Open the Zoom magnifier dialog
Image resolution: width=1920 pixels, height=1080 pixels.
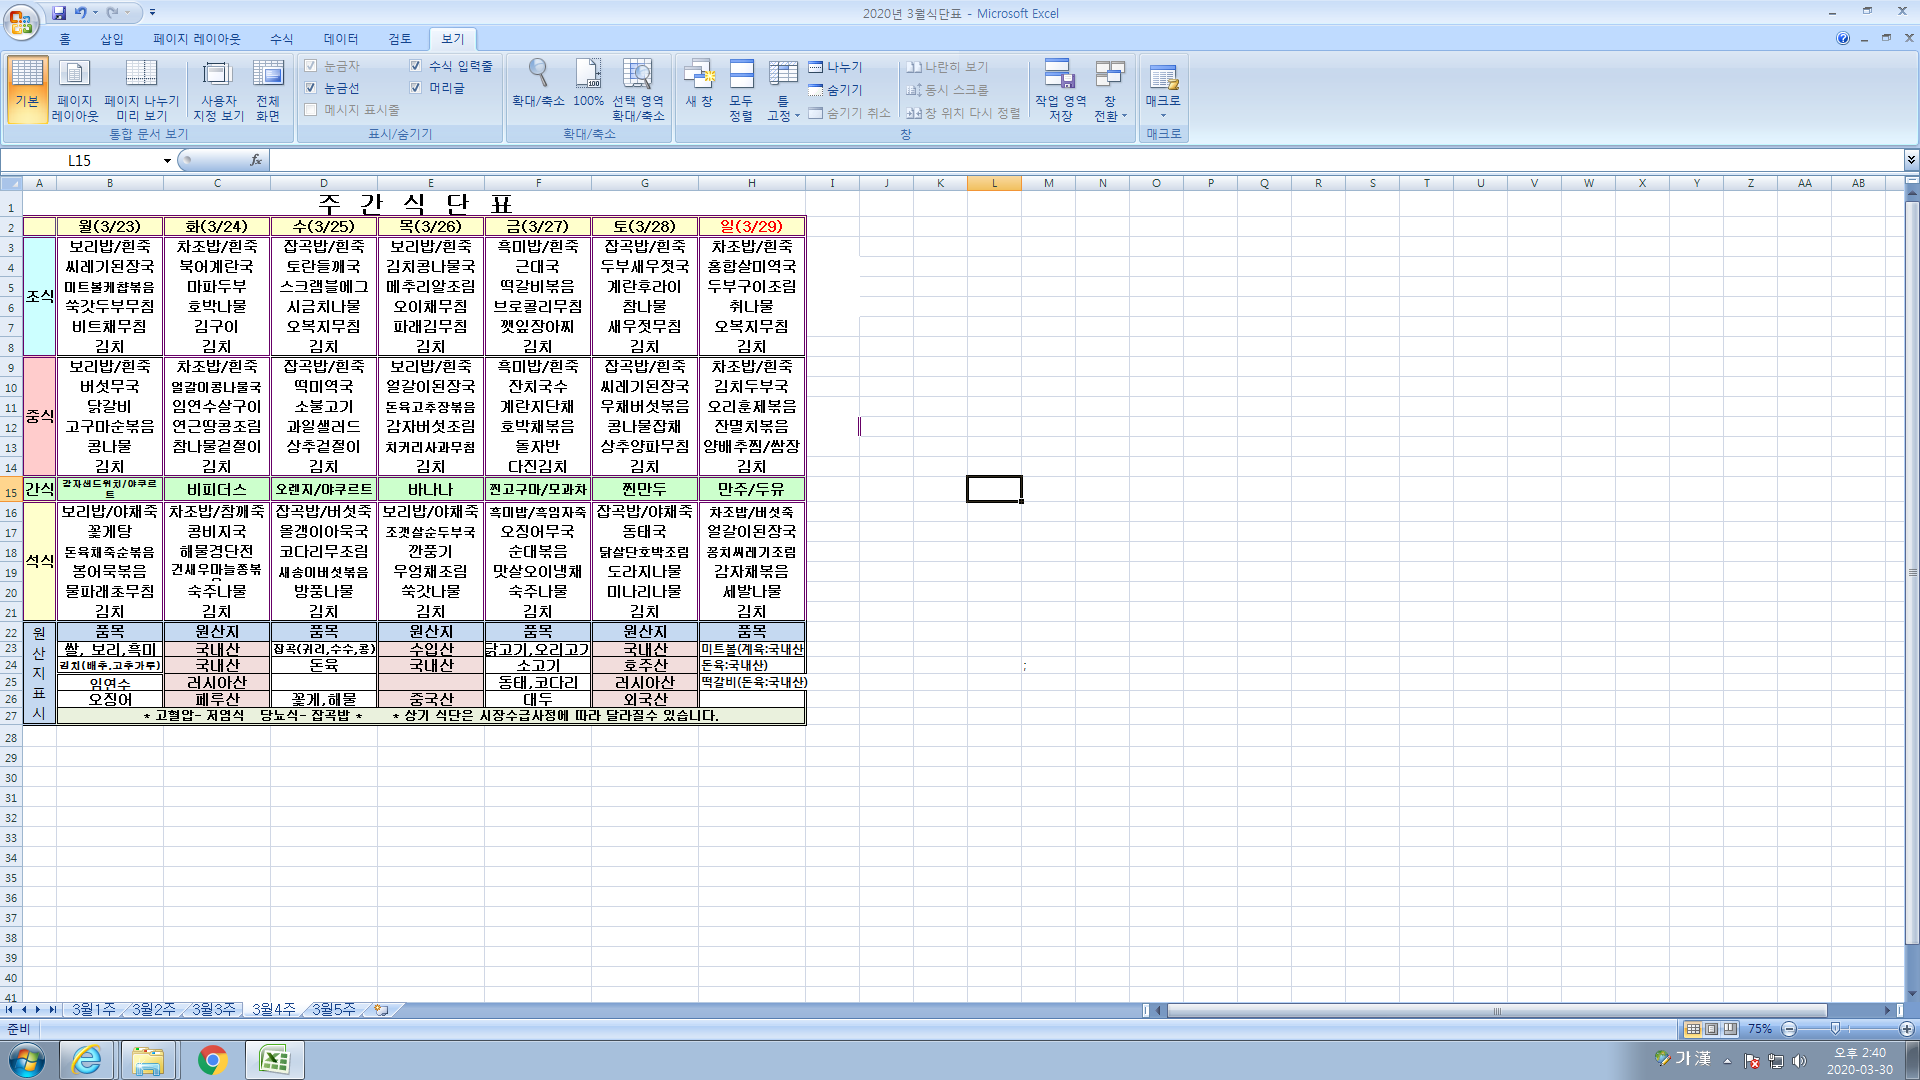[x=538, y=85]
